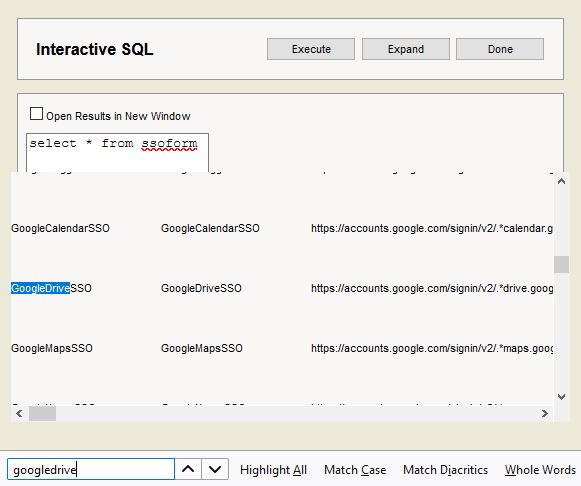Screen dimensions: 581x486
Task: Select the GoogleMapsSSO second column cell
Action: [x=202, y=348]
